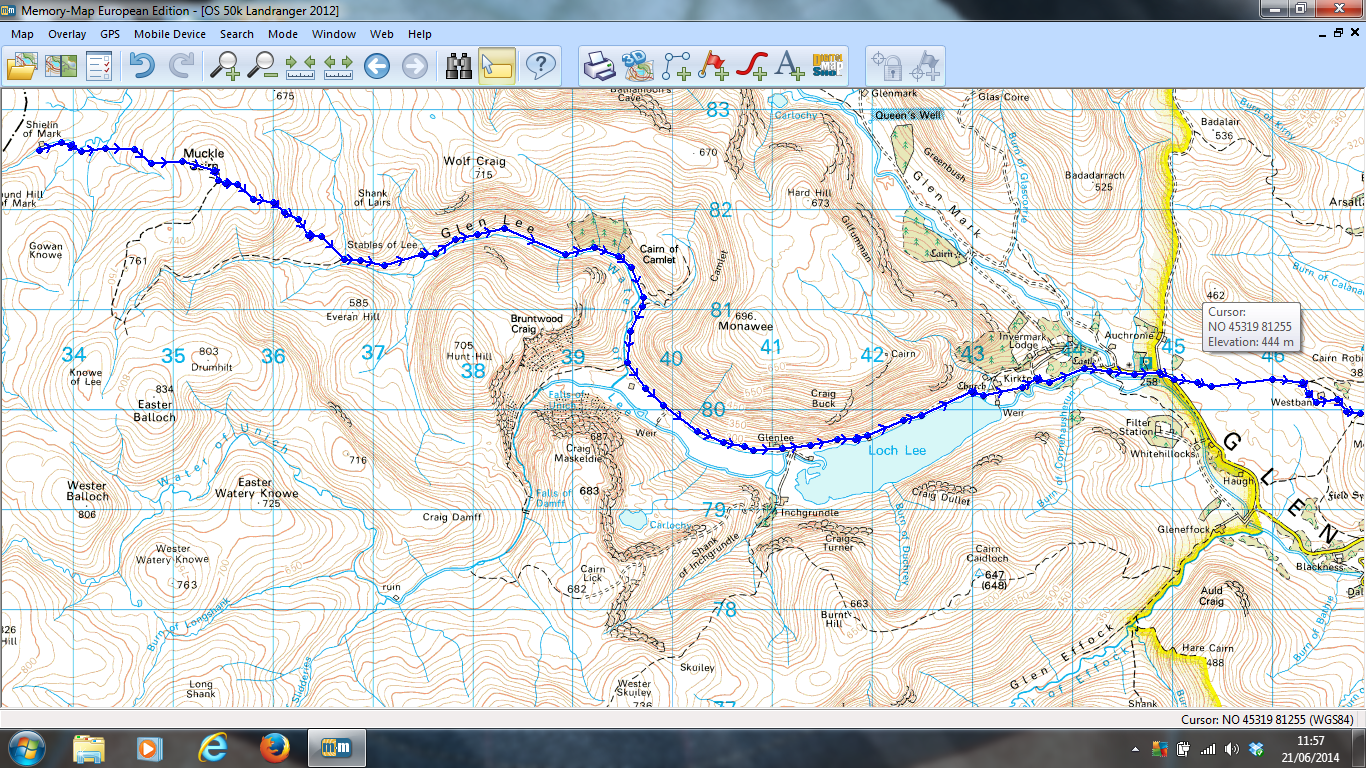Click the Wolf Craig label

[x=475, y=161]
